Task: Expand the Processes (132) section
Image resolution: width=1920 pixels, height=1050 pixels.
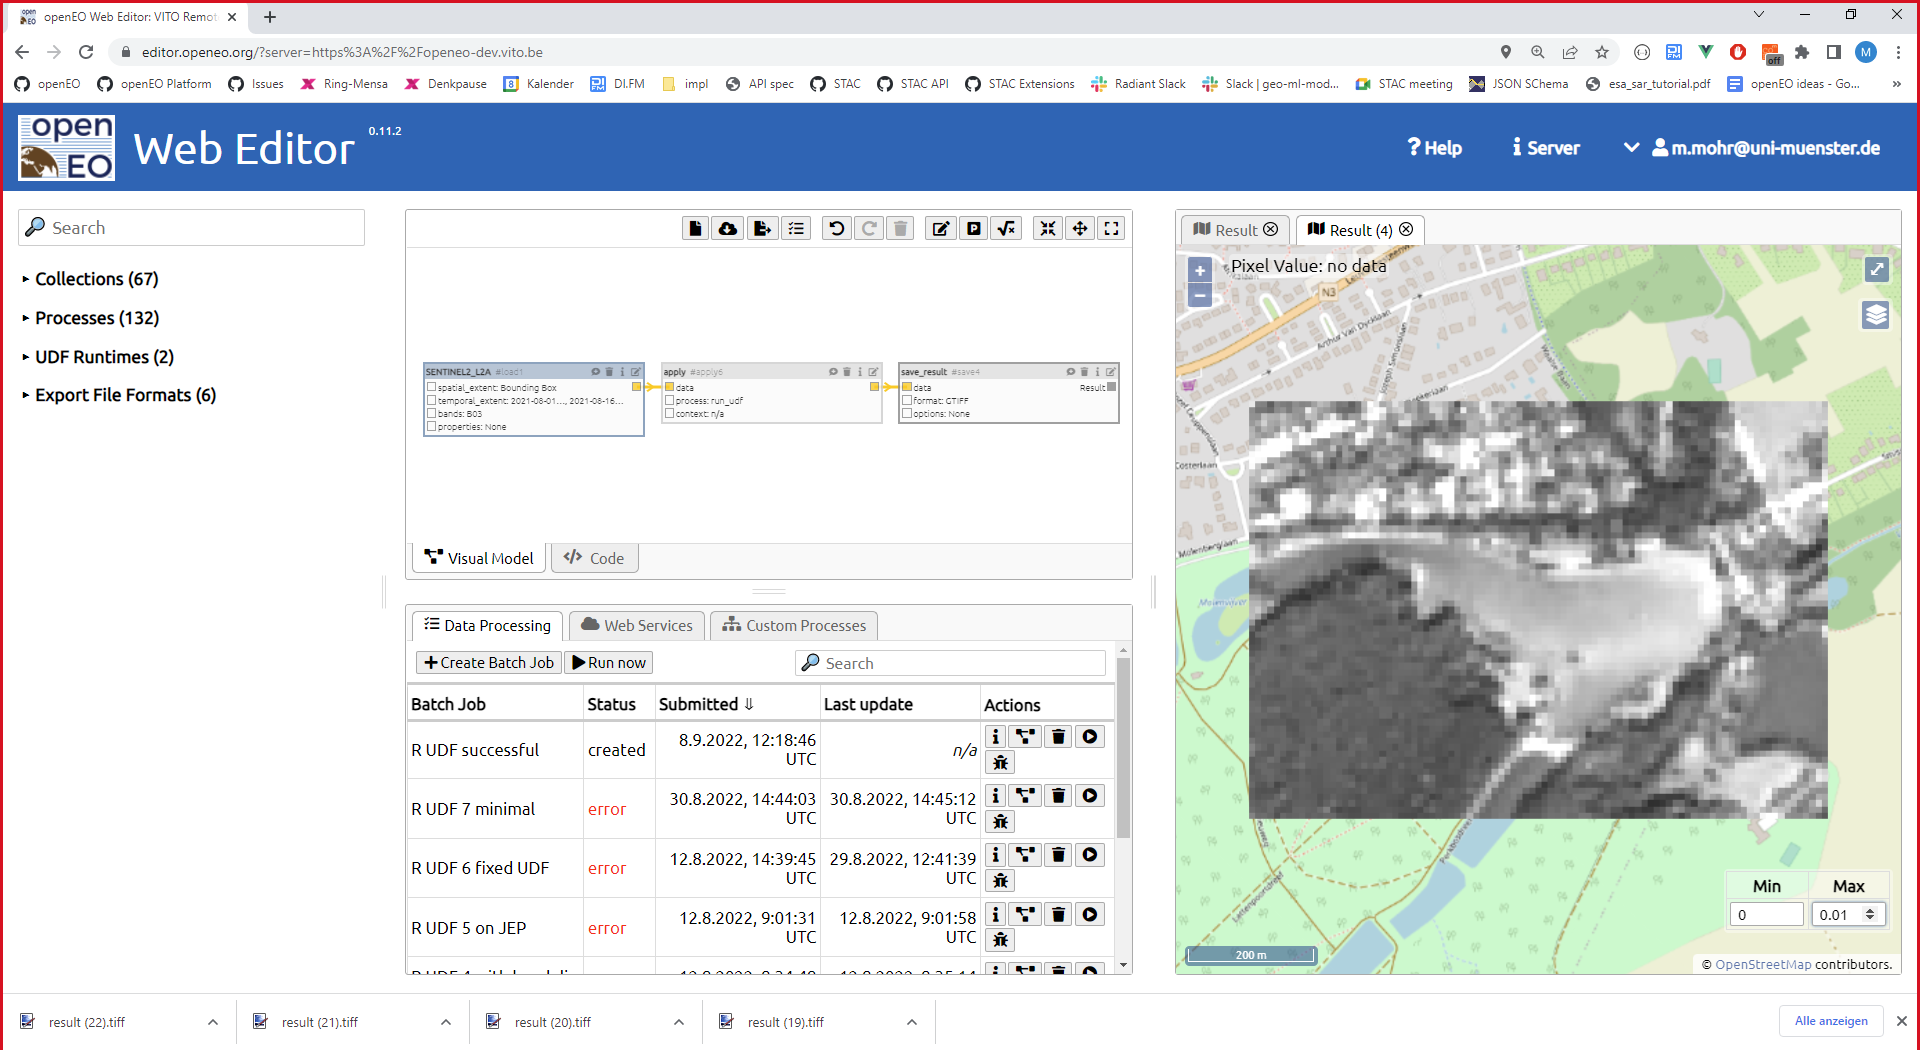Action: pos(95,318)
